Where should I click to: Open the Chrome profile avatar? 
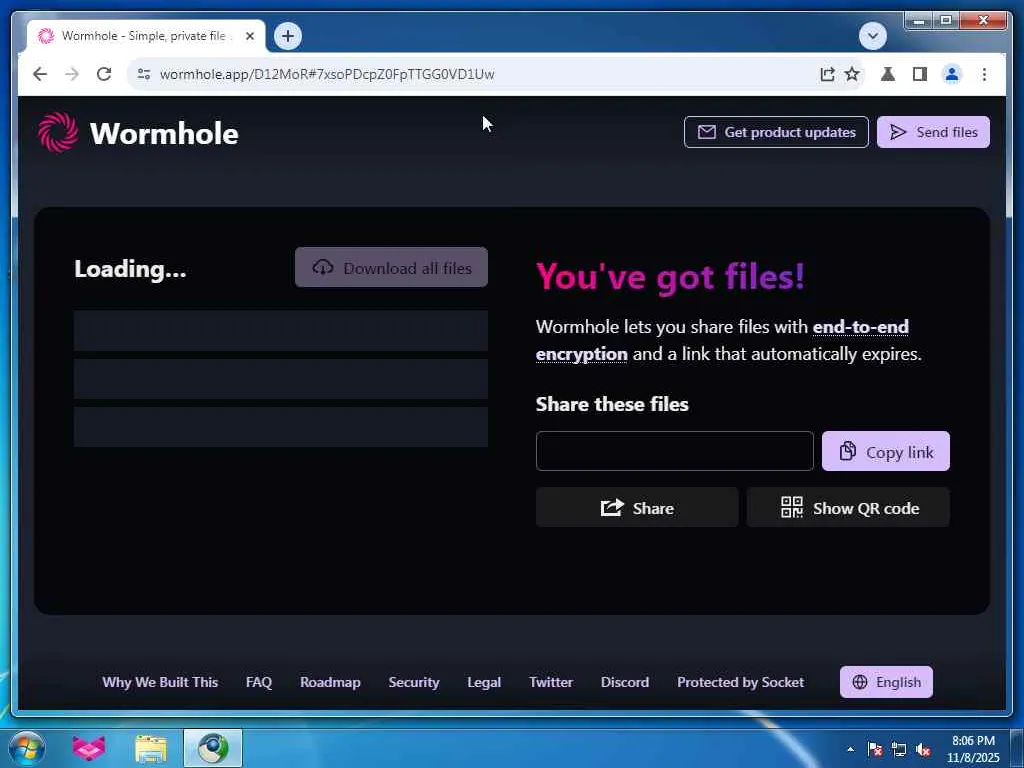[952, 74]
